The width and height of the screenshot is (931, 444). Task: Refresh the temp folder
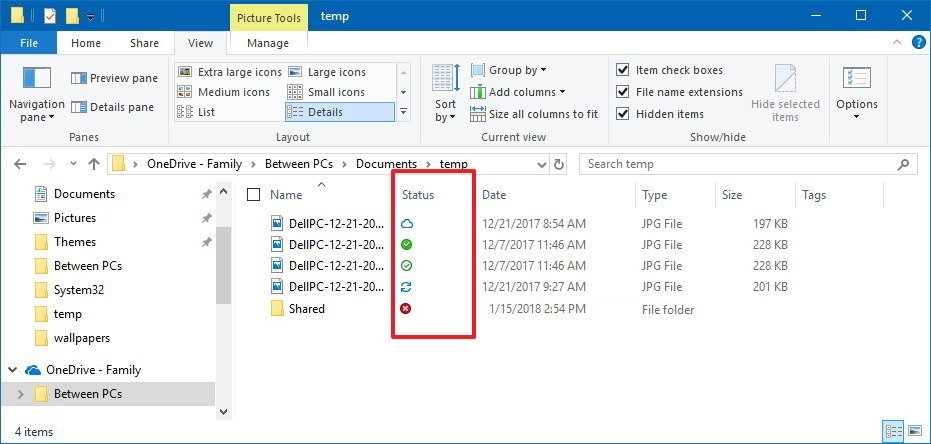(x=559, y=164)
